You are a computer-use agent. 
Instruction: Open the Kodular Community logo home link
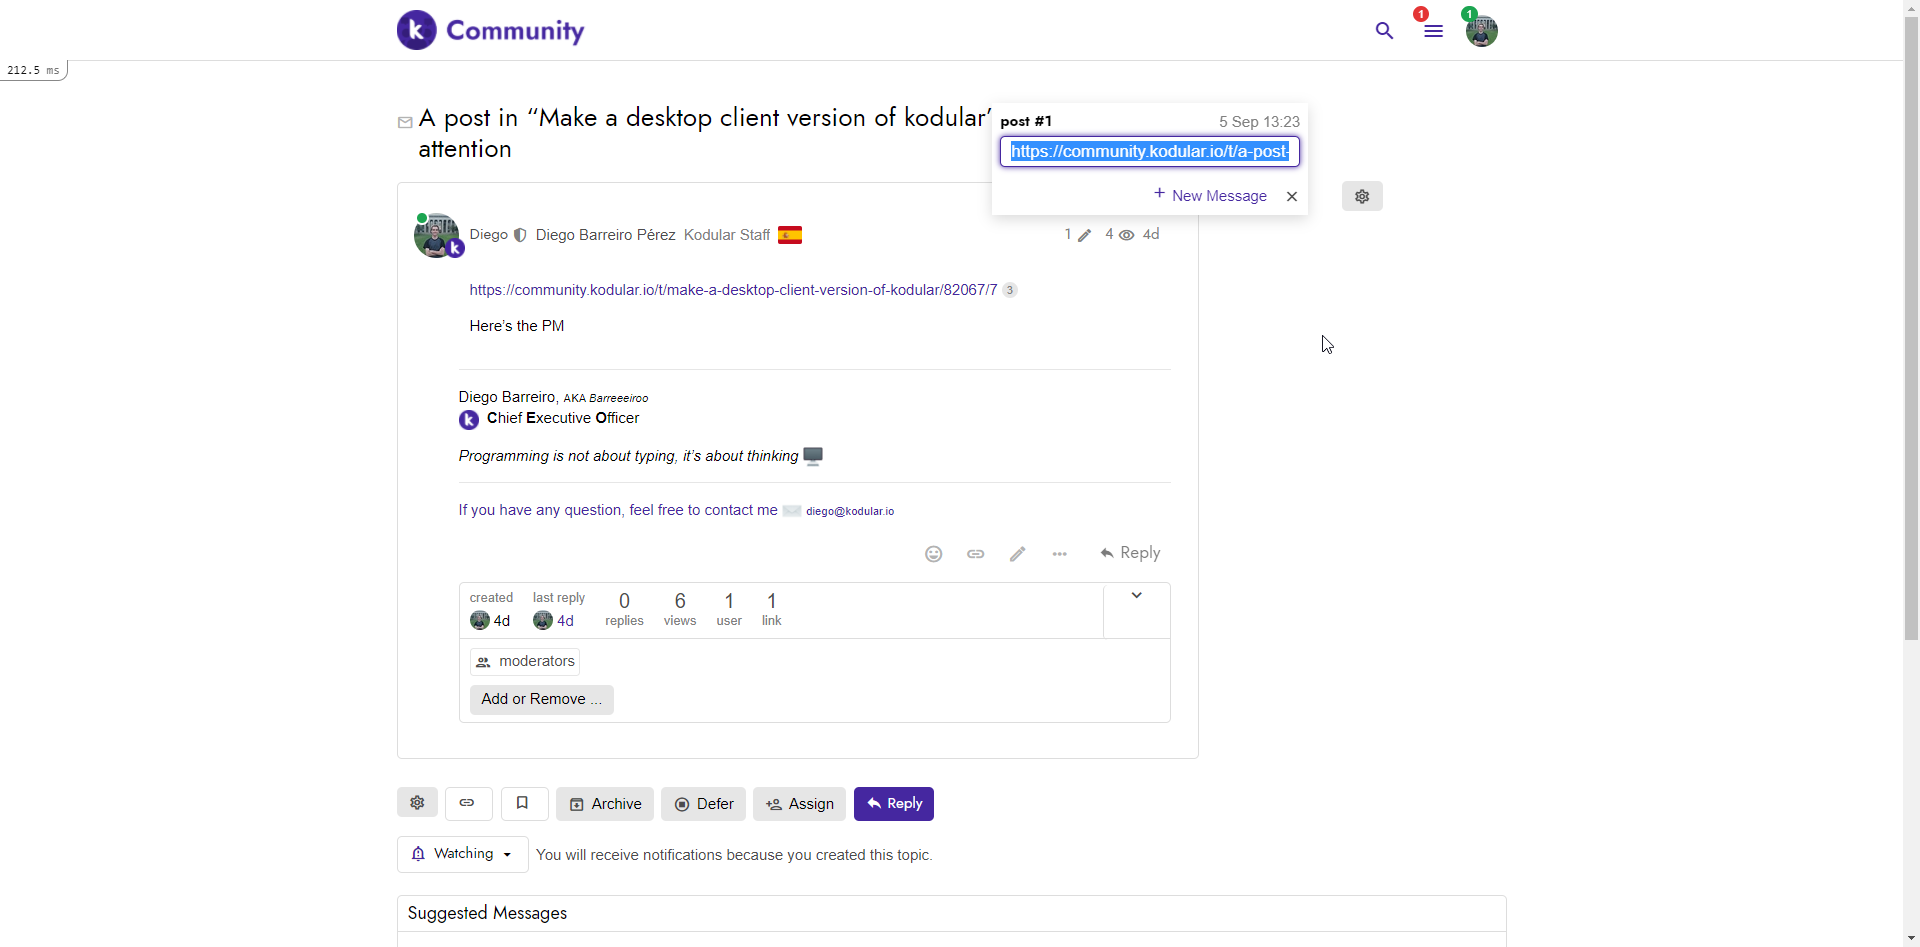(x=490, y=30)
